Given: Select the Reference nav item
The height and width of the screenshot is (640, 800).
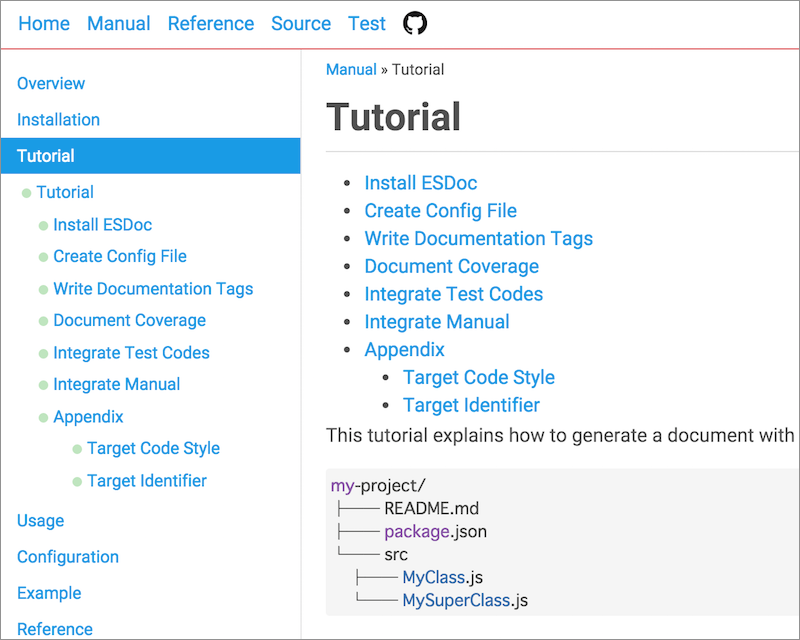Looking at the screenshot, I should [211, 23].
